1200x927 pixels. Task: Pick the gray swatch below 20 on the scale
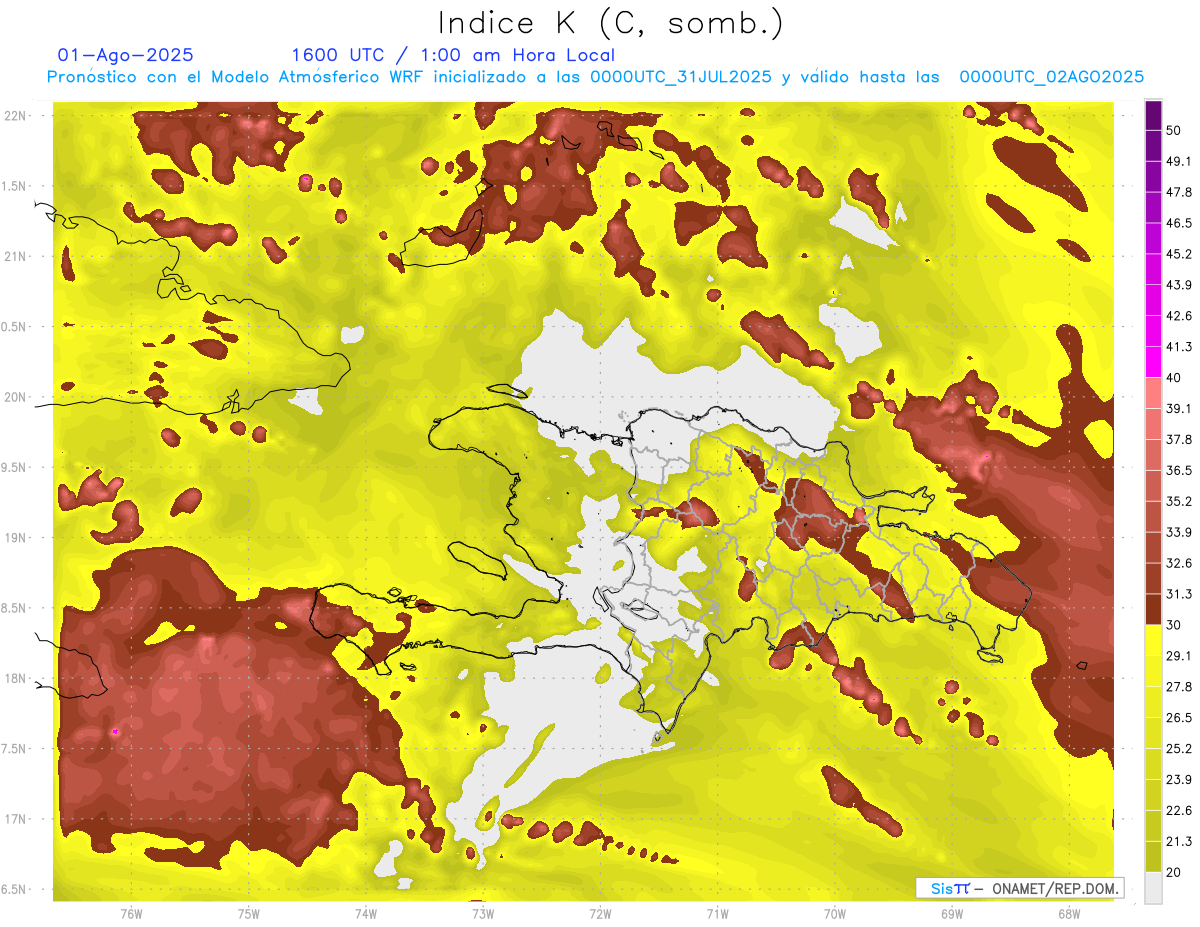1153,888
